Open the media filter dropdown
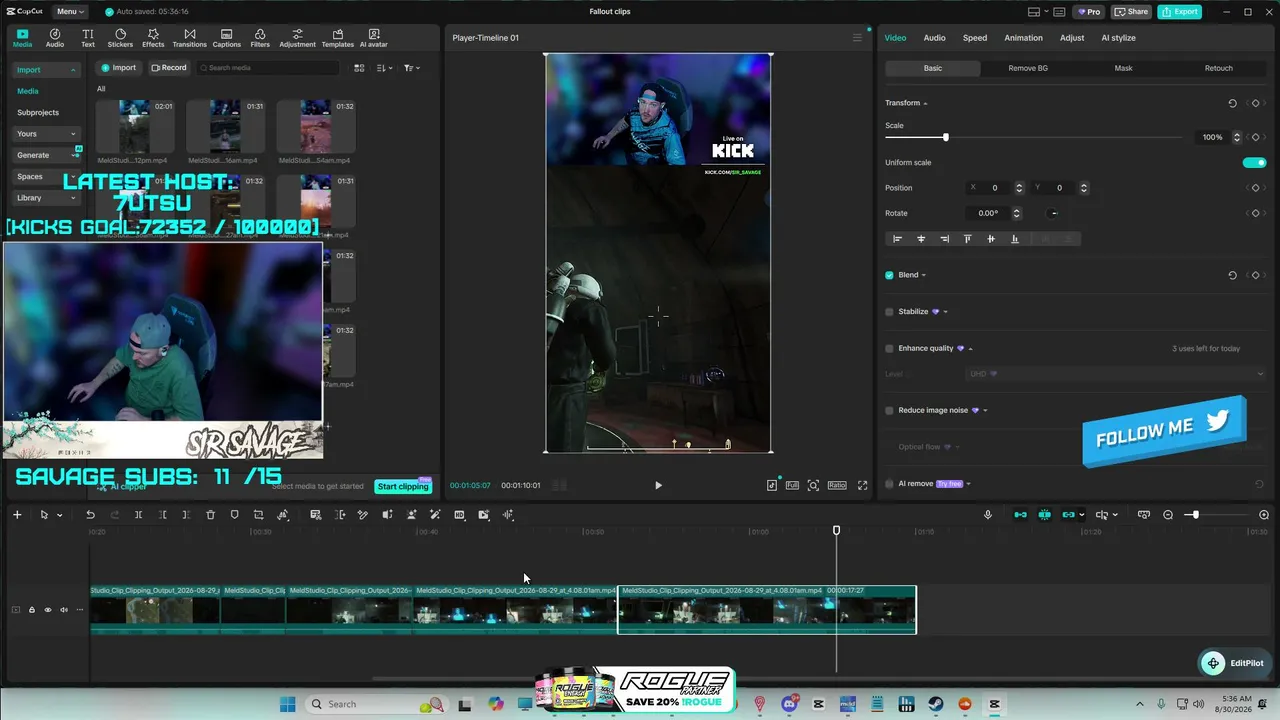 click(411, 68)
